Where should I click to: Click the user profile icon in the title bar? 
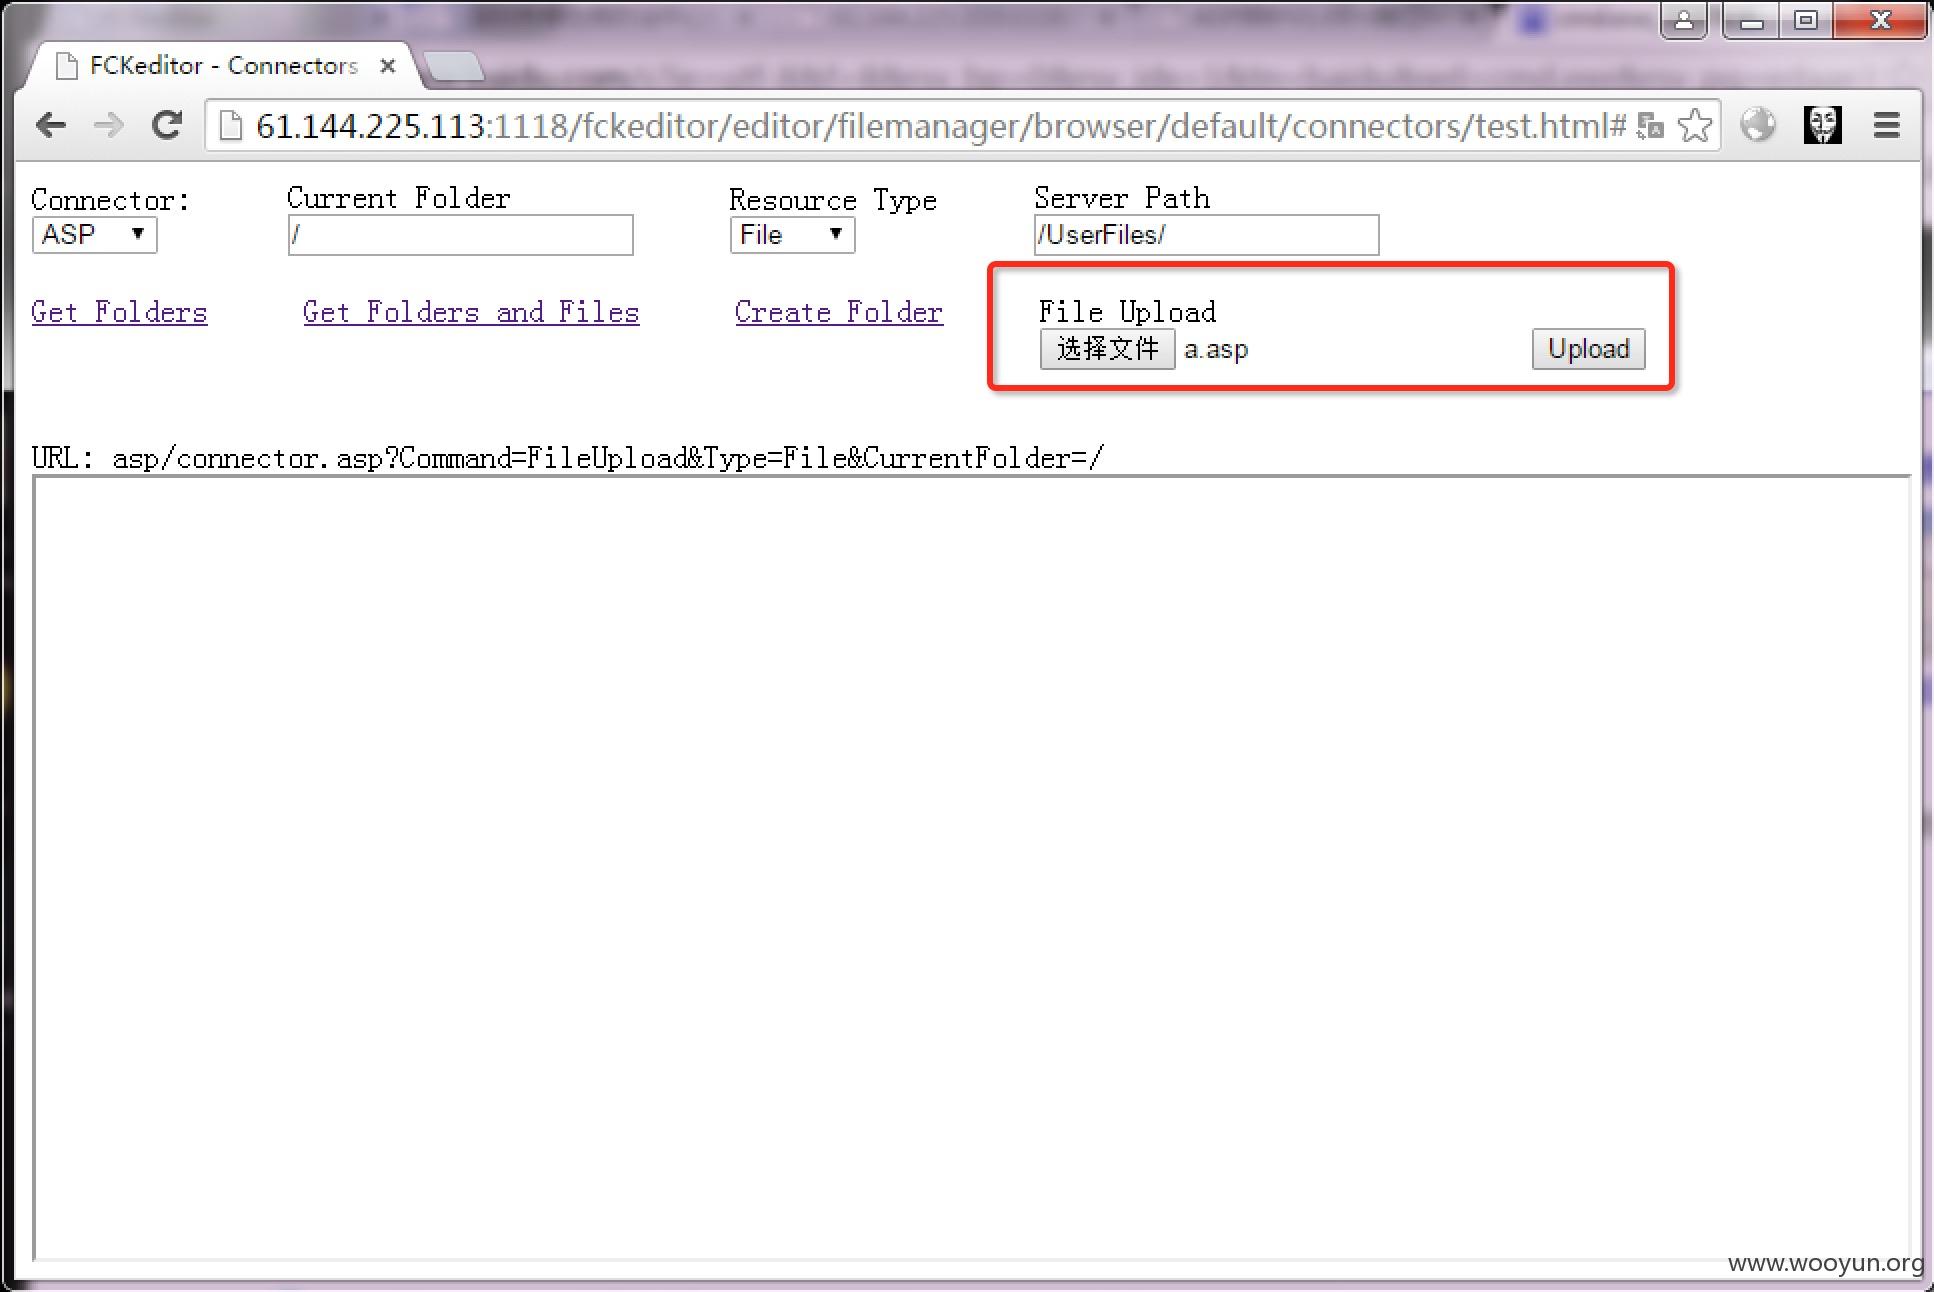click(1684, 20)
